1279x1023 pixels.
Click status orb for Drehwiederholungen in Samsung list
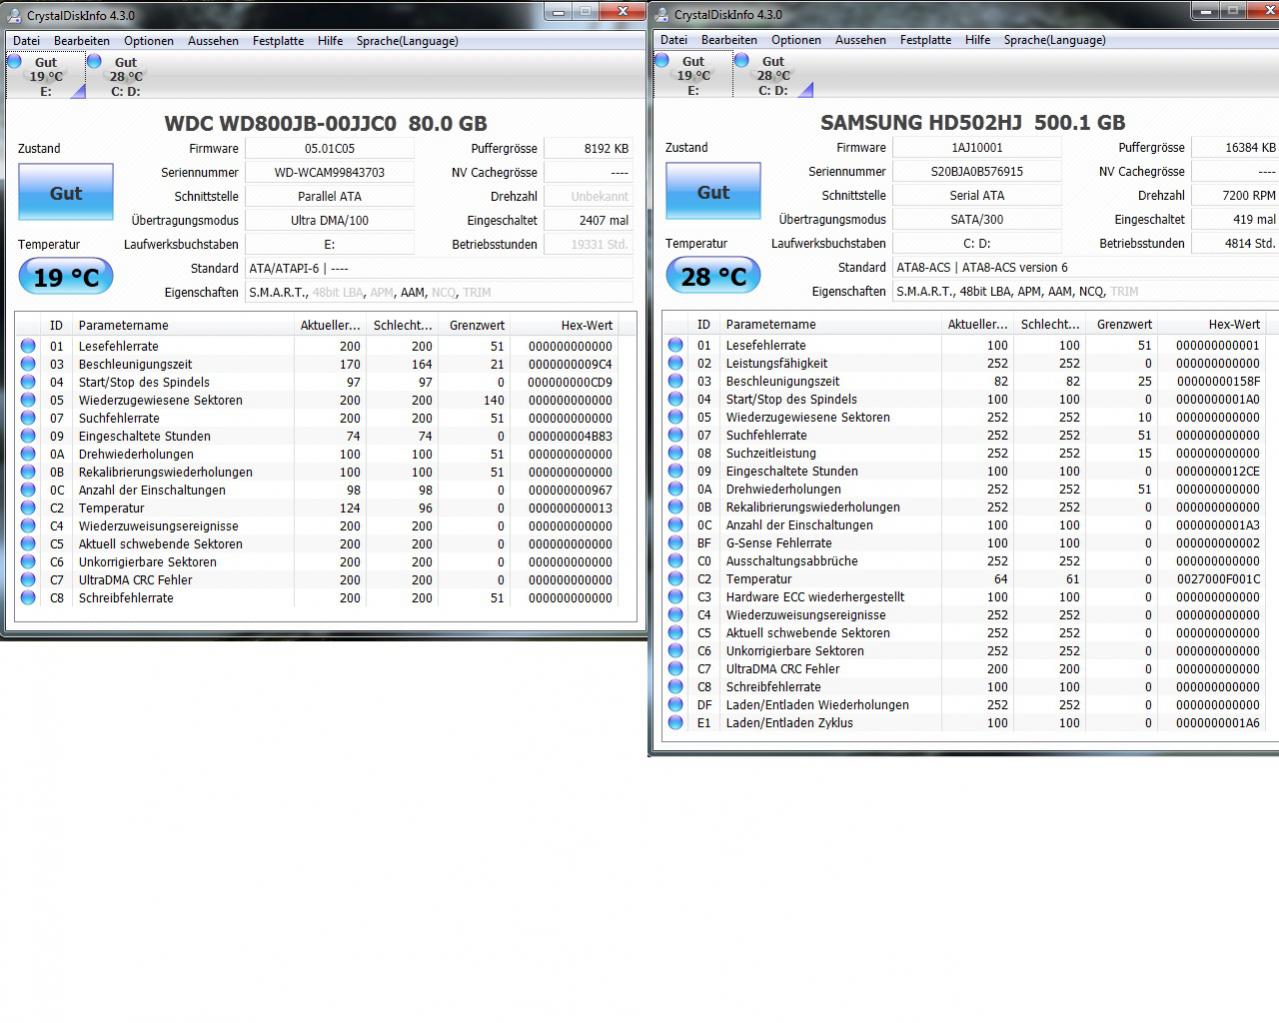pyautogui.click(x=675, y=489)
